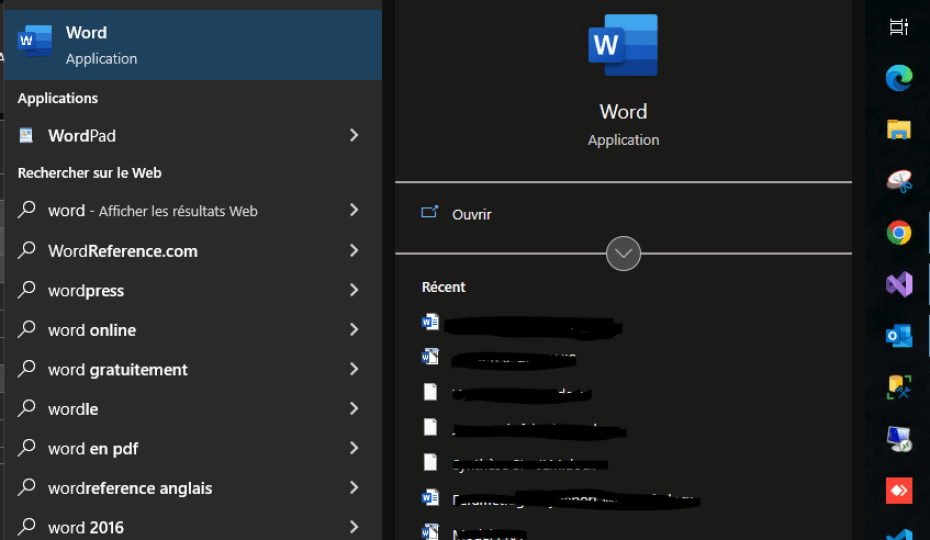The image size is (930, 540).
Task: Click the magnifier icon beside word online
Action: click(x=27, y=329)
